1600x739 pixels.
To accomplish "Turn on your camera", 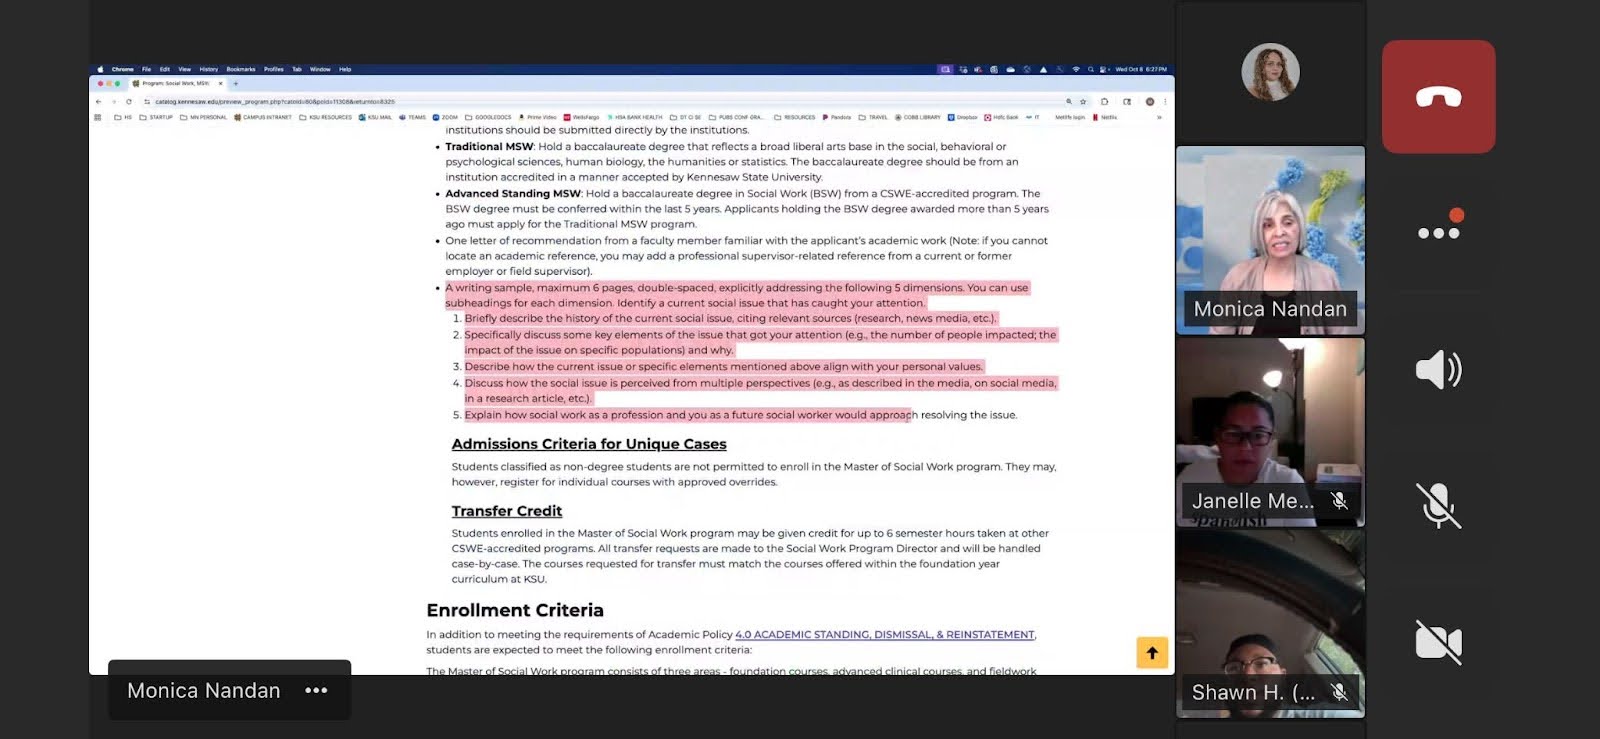I will click(1438, 641).
